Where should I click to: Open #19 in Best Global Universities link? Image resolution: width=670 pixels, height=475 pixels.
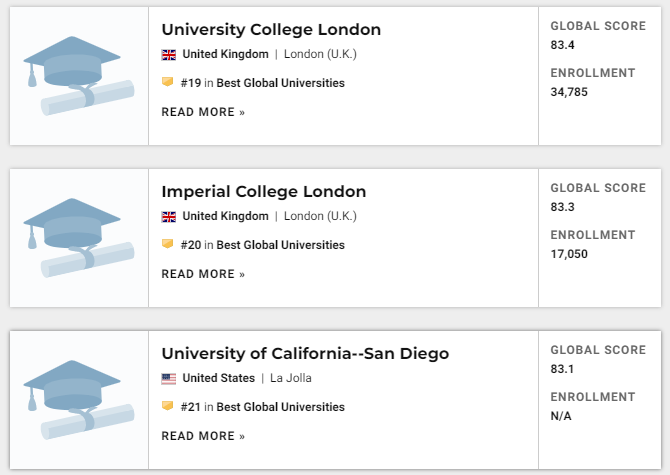coord(262,83)
